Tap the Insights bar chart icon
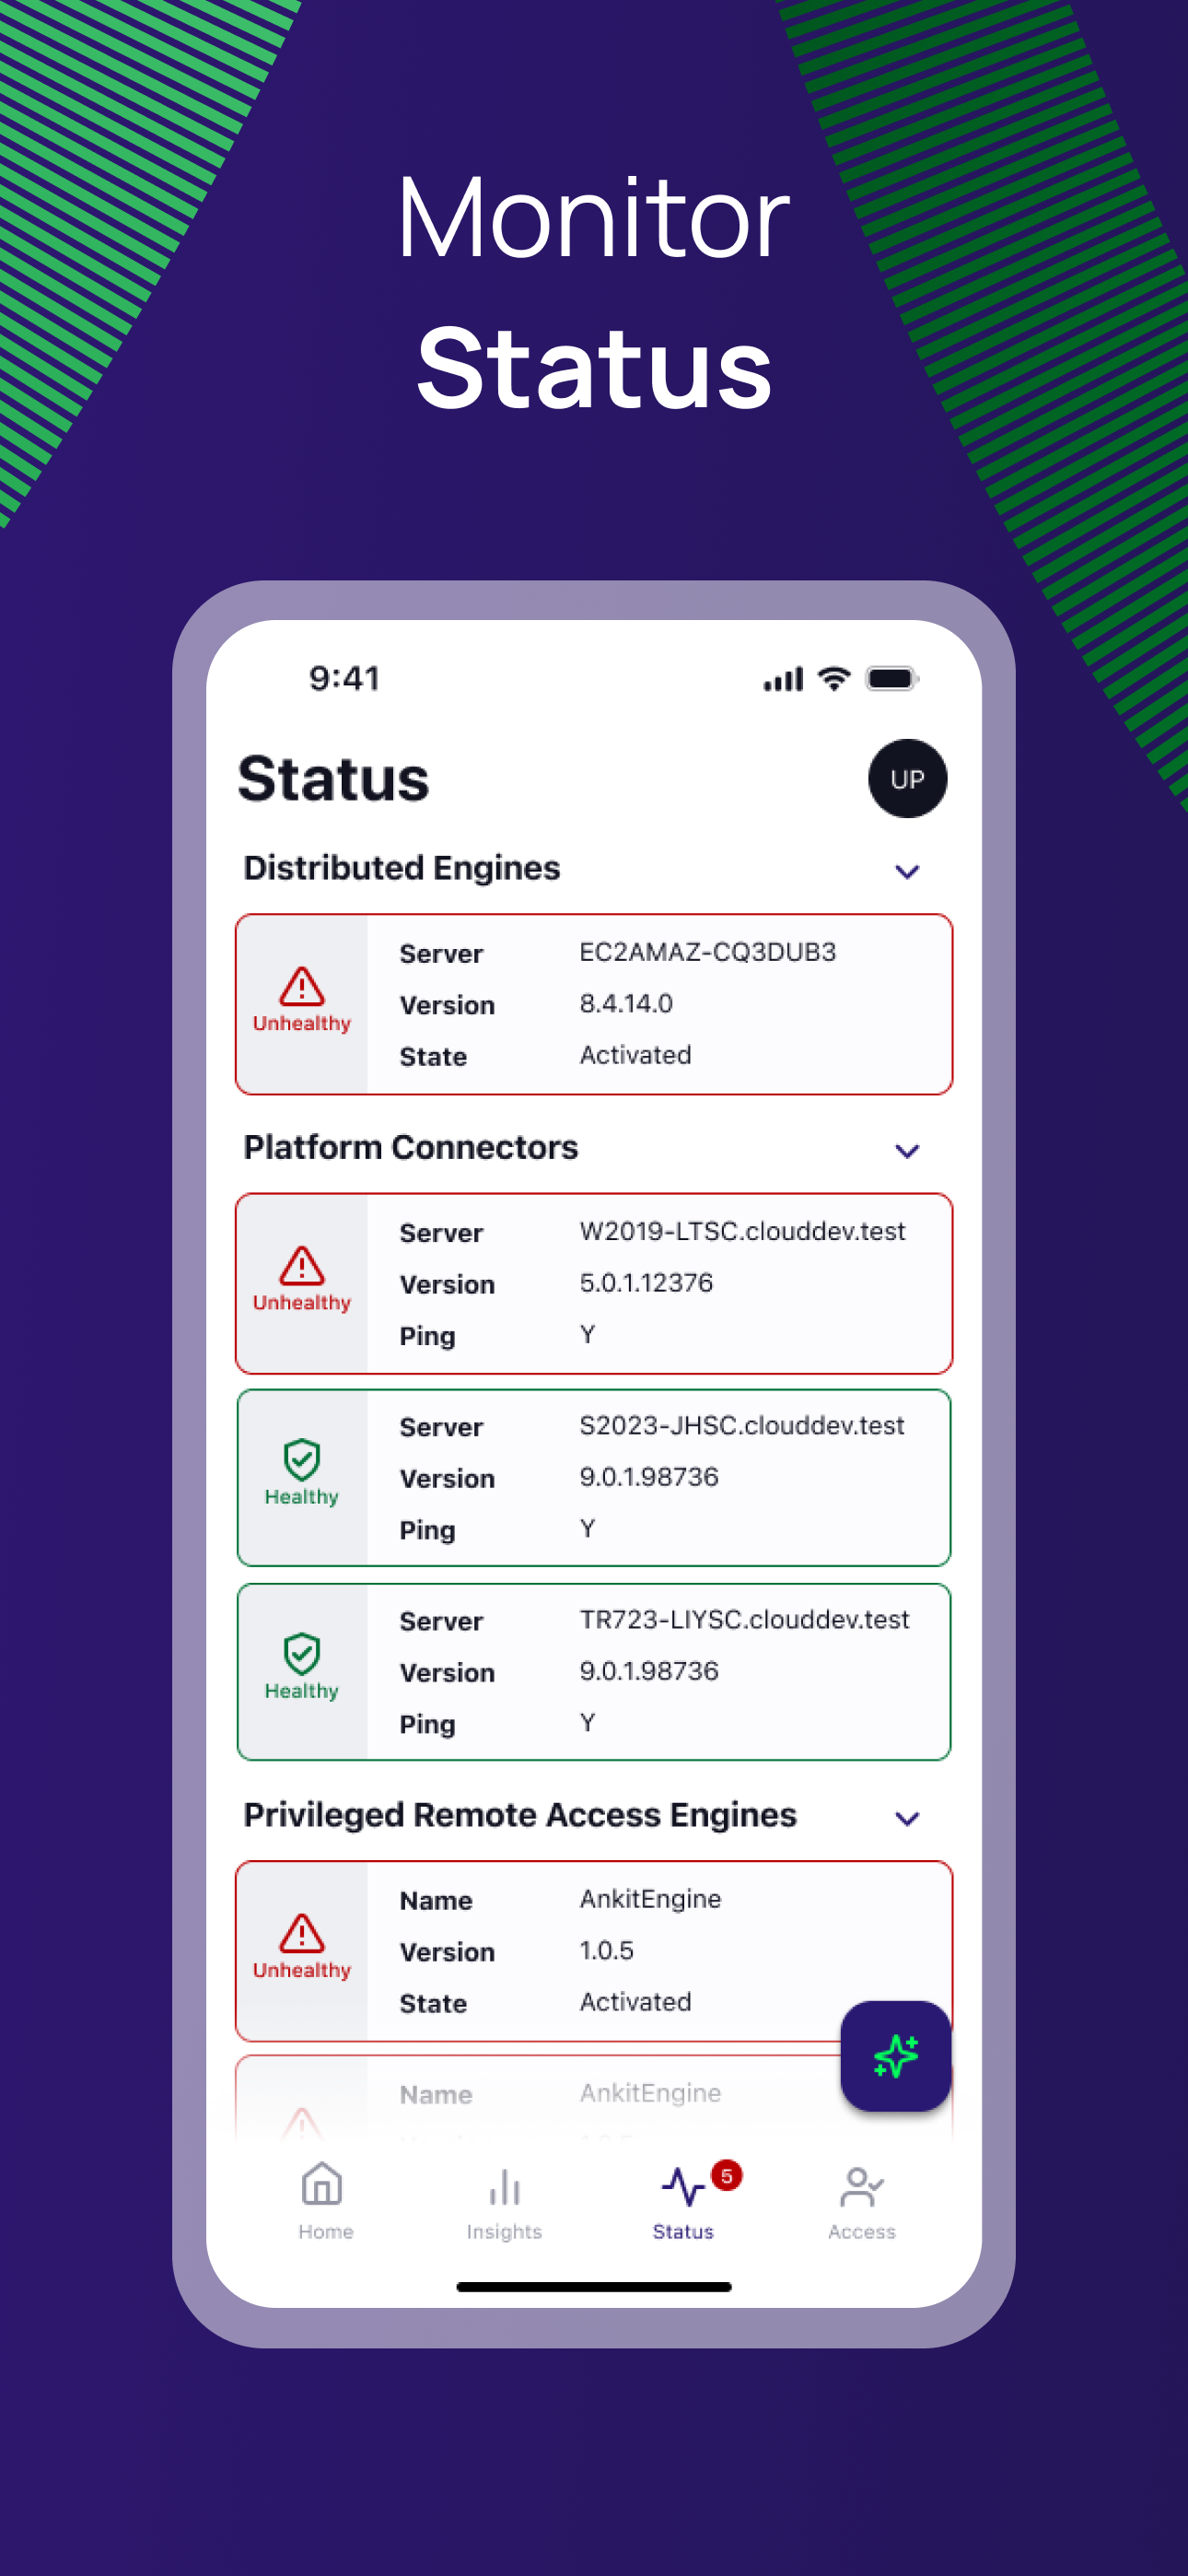1188x2576 pixels. pos(504,2186)
